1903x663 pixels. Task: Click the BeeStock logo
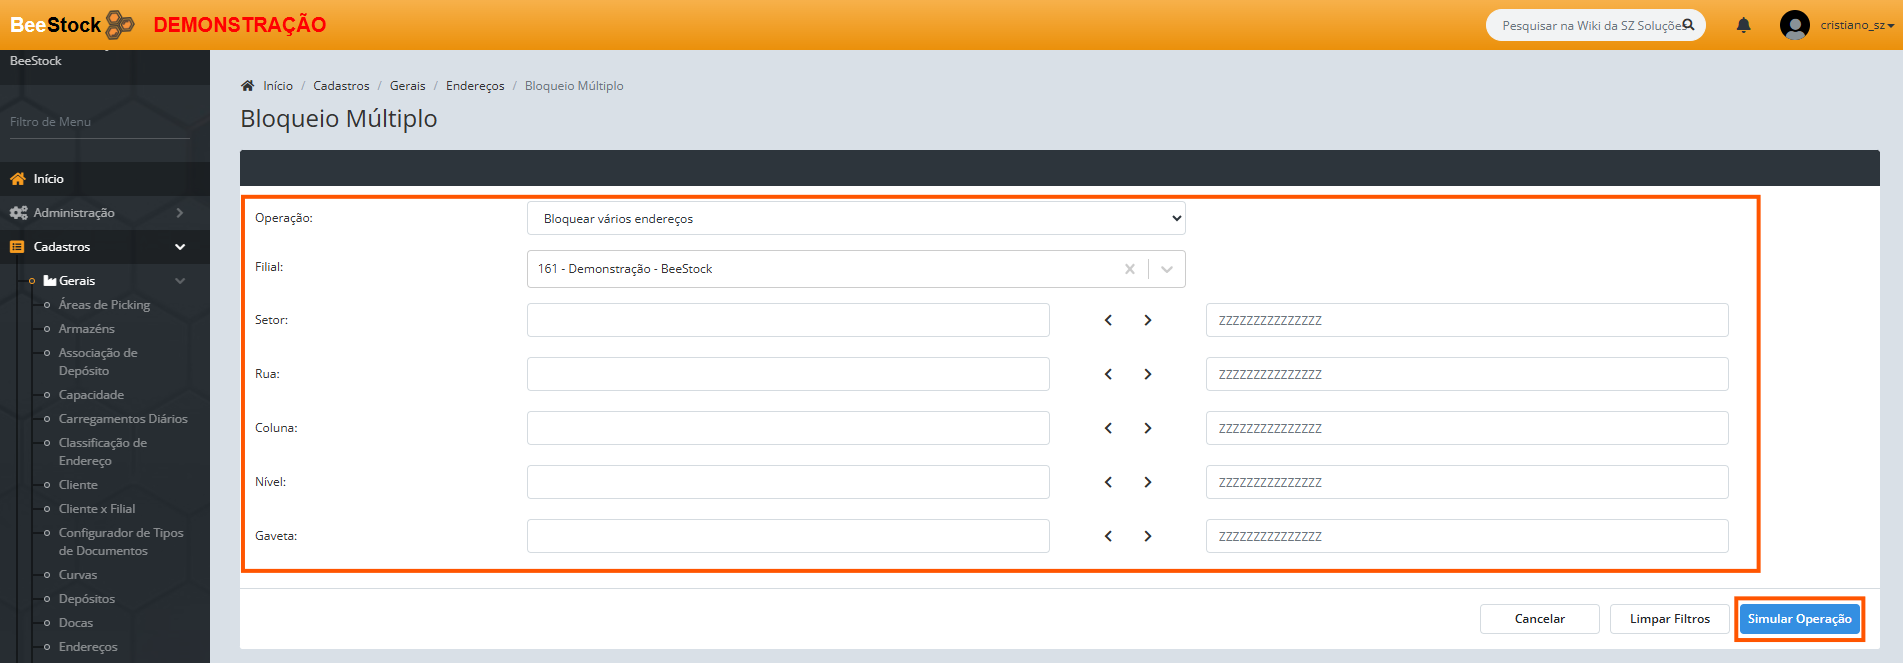72,25
